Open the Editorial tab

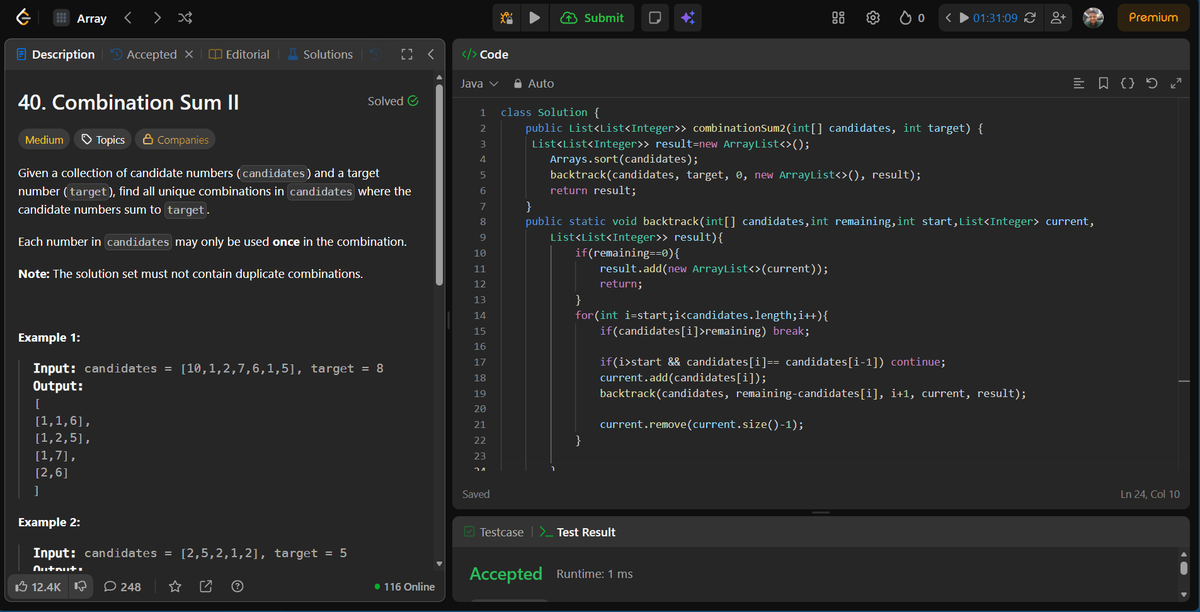(x=239, y=54)
